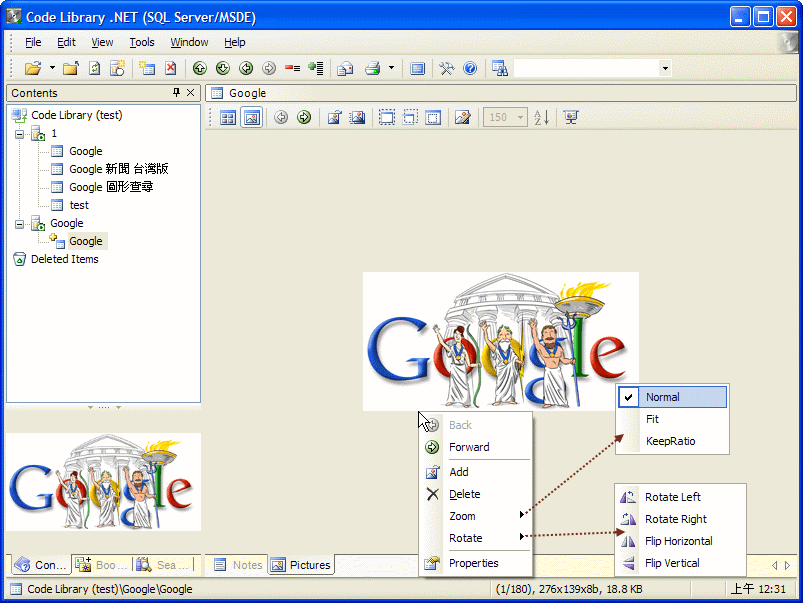Click the slideshow presentation icon

point(570,117)
